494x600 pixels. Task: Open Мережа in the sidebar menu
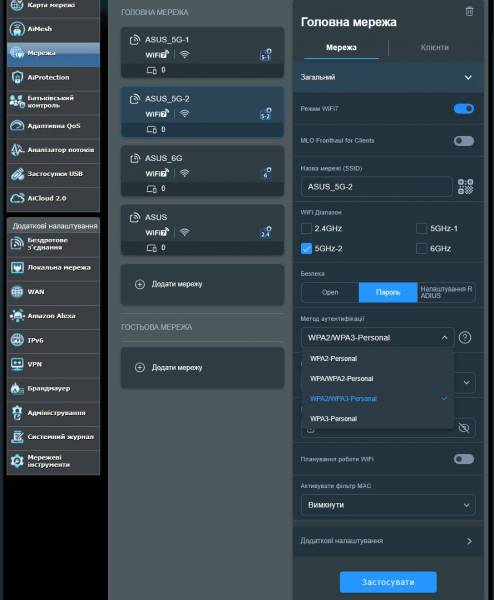click(53, 53)
